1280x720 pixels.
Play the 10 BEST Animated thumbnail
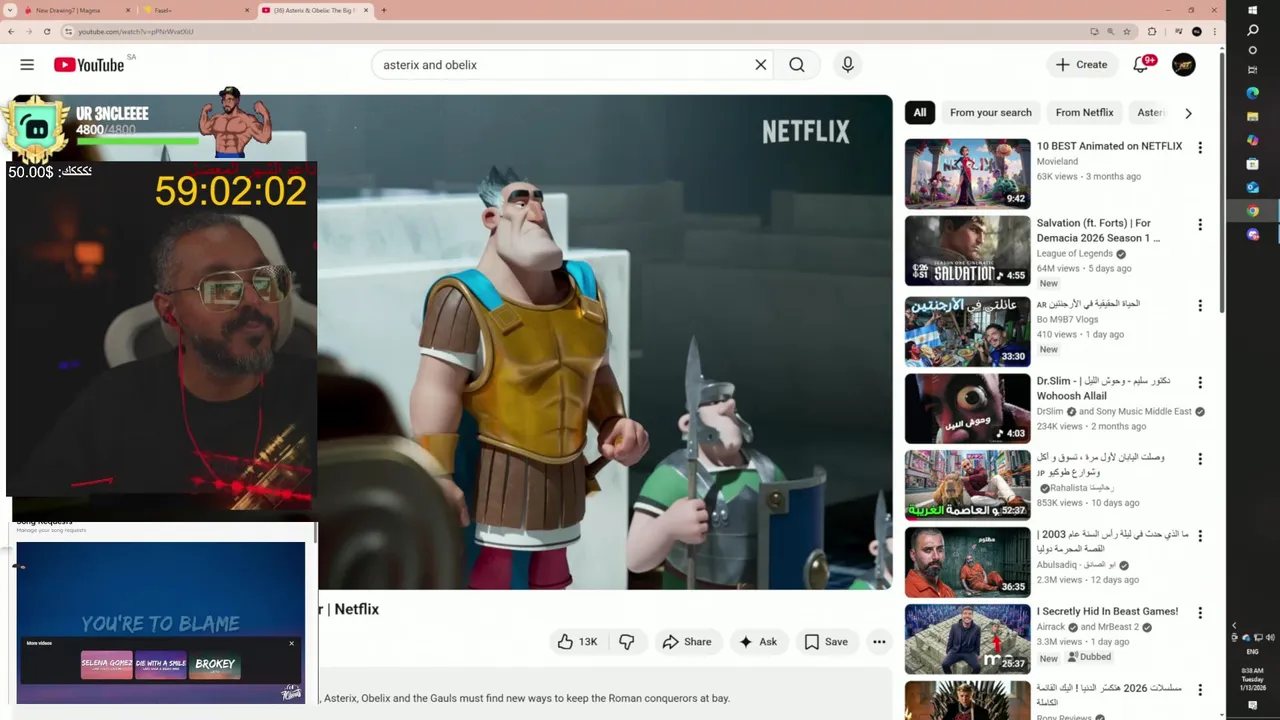(x=967, y=174)
